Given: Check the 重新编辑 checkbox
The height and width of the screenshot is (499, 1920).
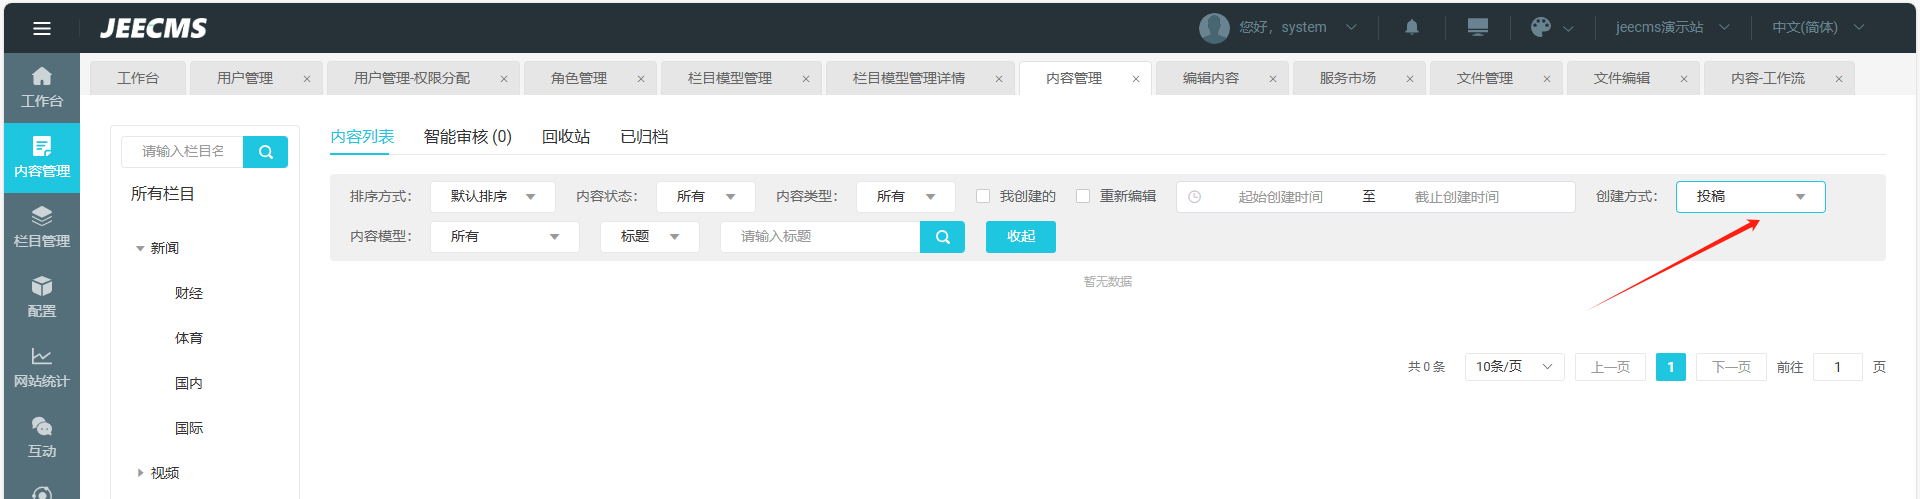Looking at the screenshot, I should [x=1083, y=196].
